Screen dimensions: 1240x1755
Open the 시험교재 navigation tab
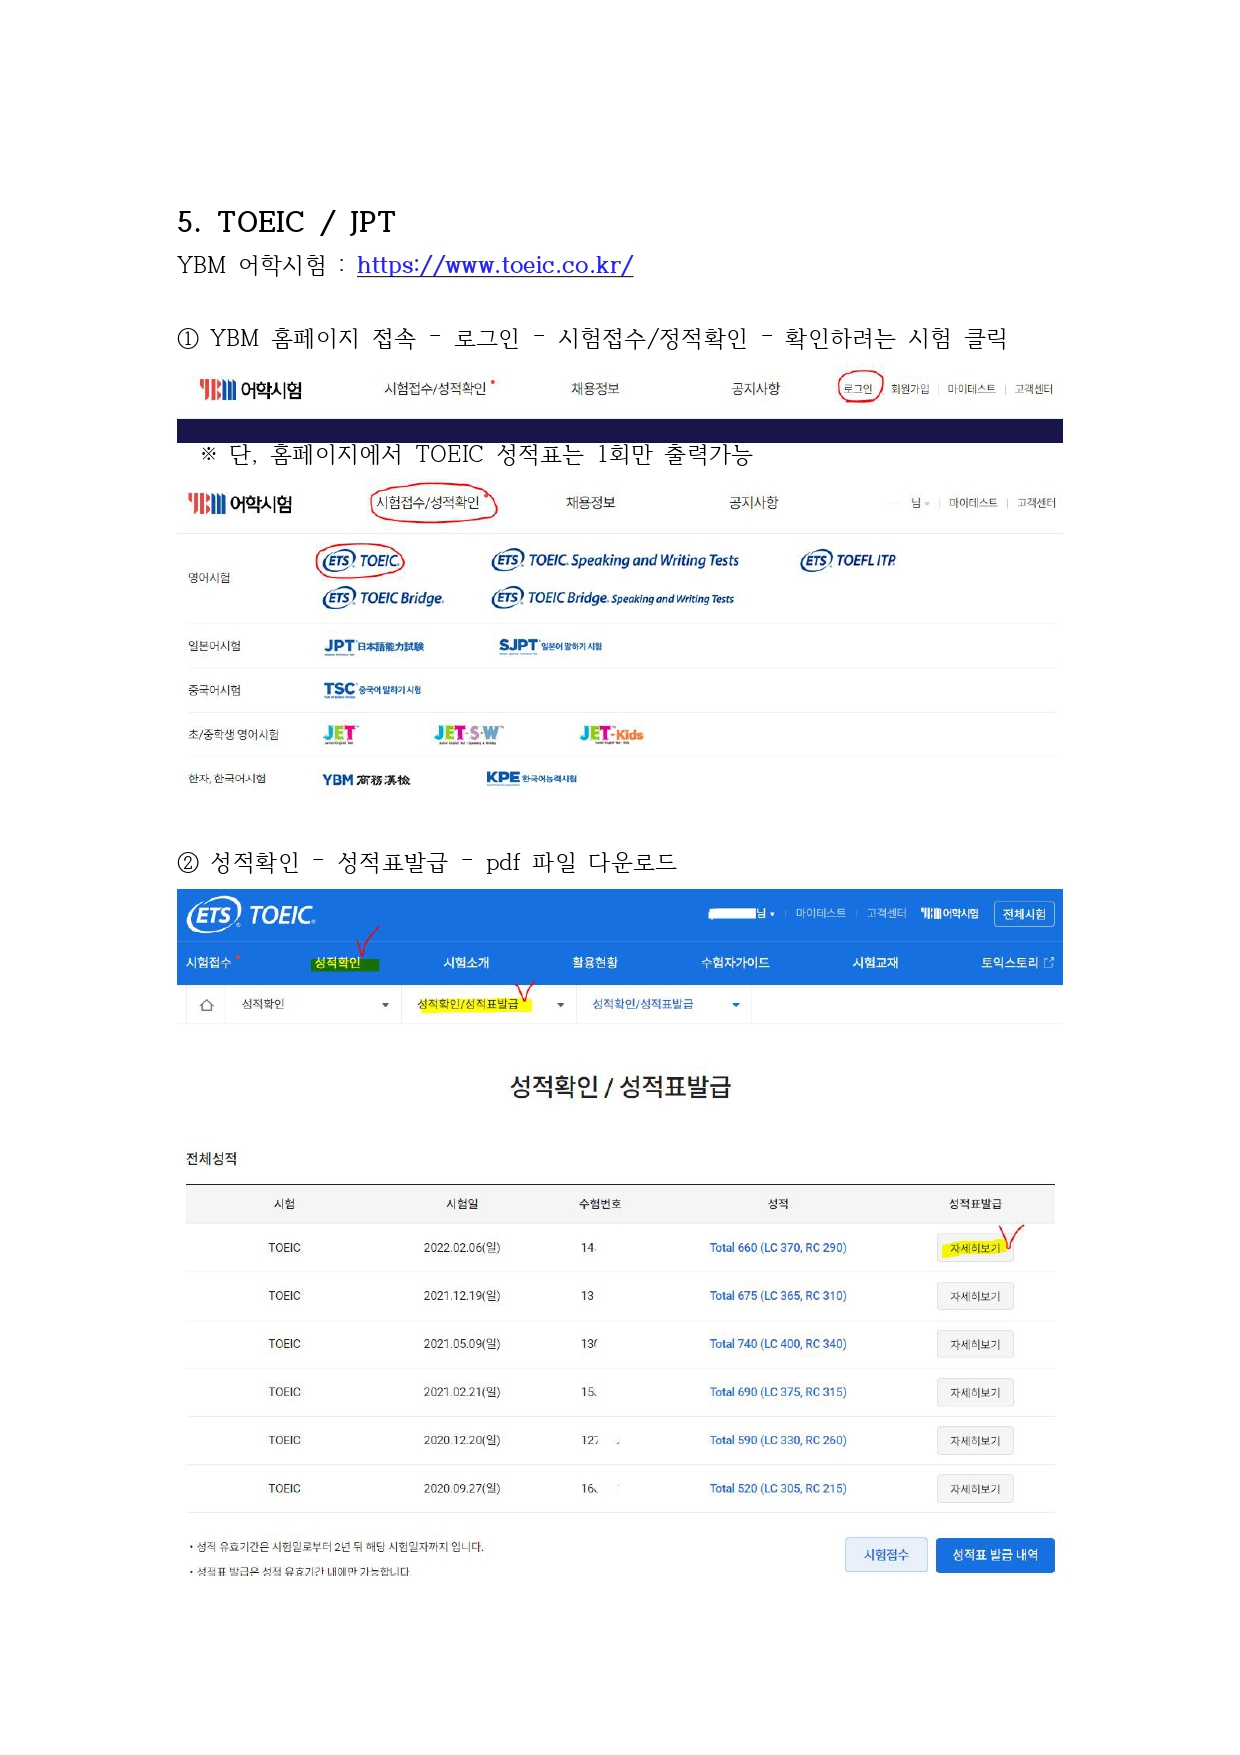click(x=875, y=962)
